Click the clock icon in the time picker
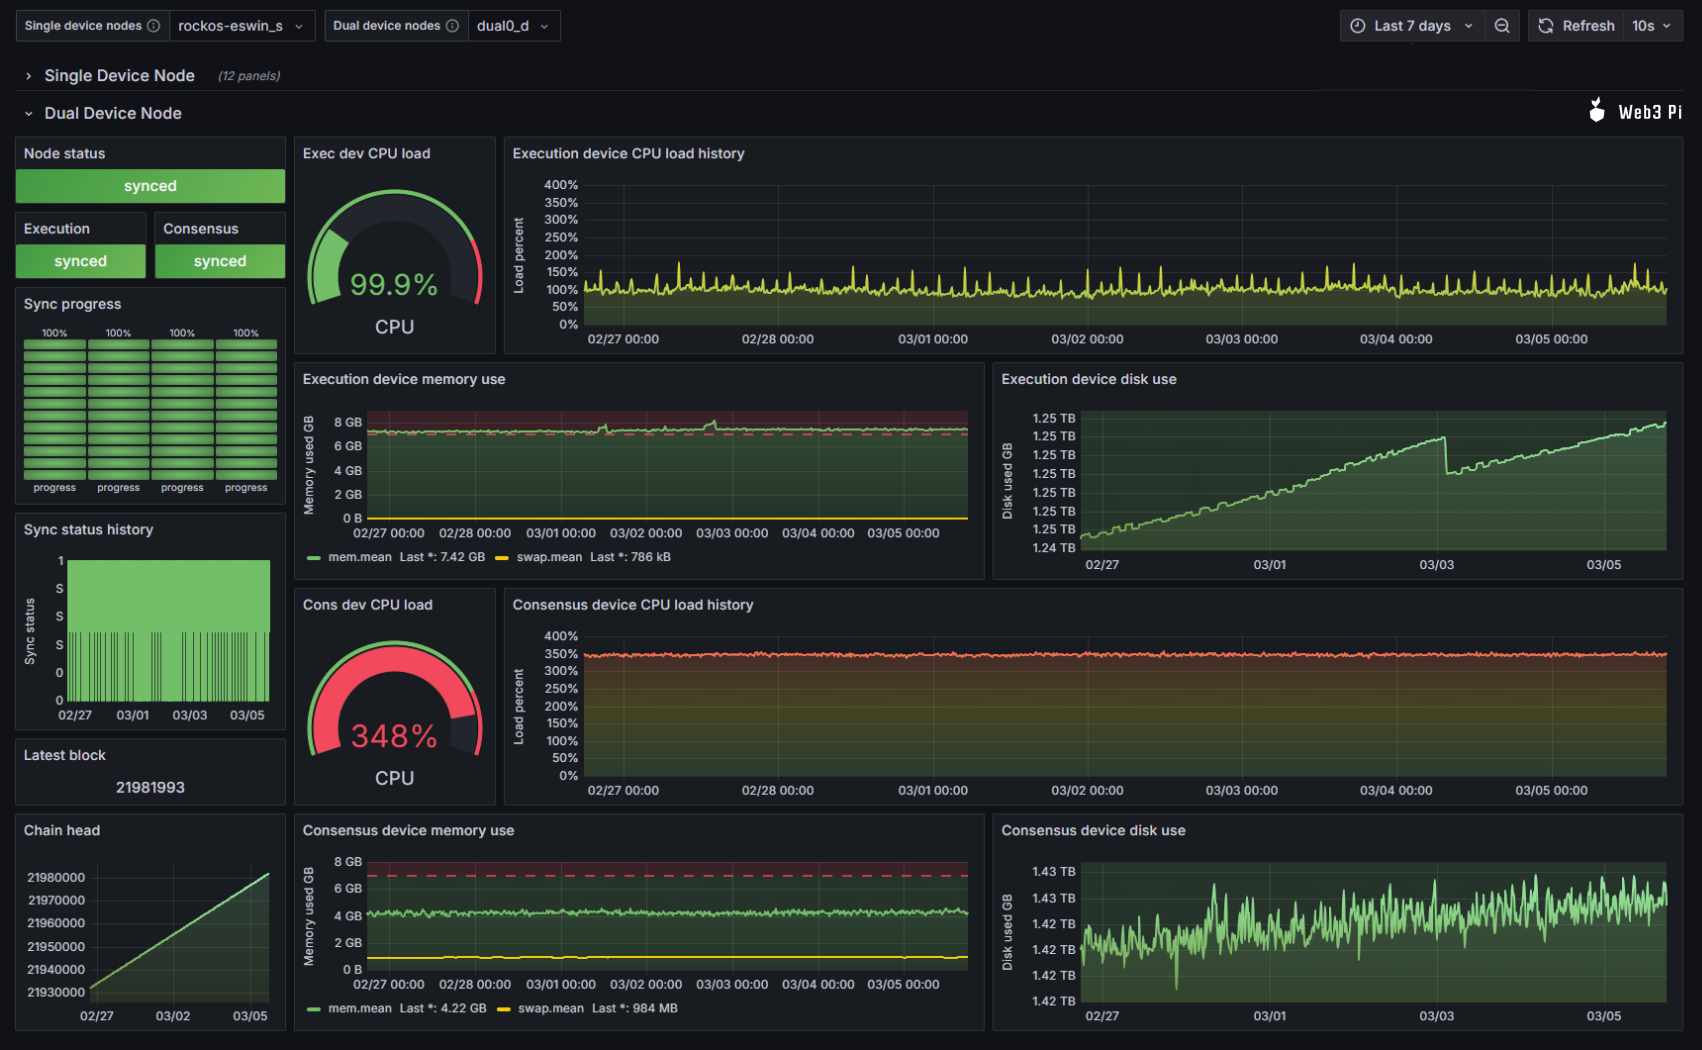Viewport: 1702px width, 1050px height. point(1357,25)
